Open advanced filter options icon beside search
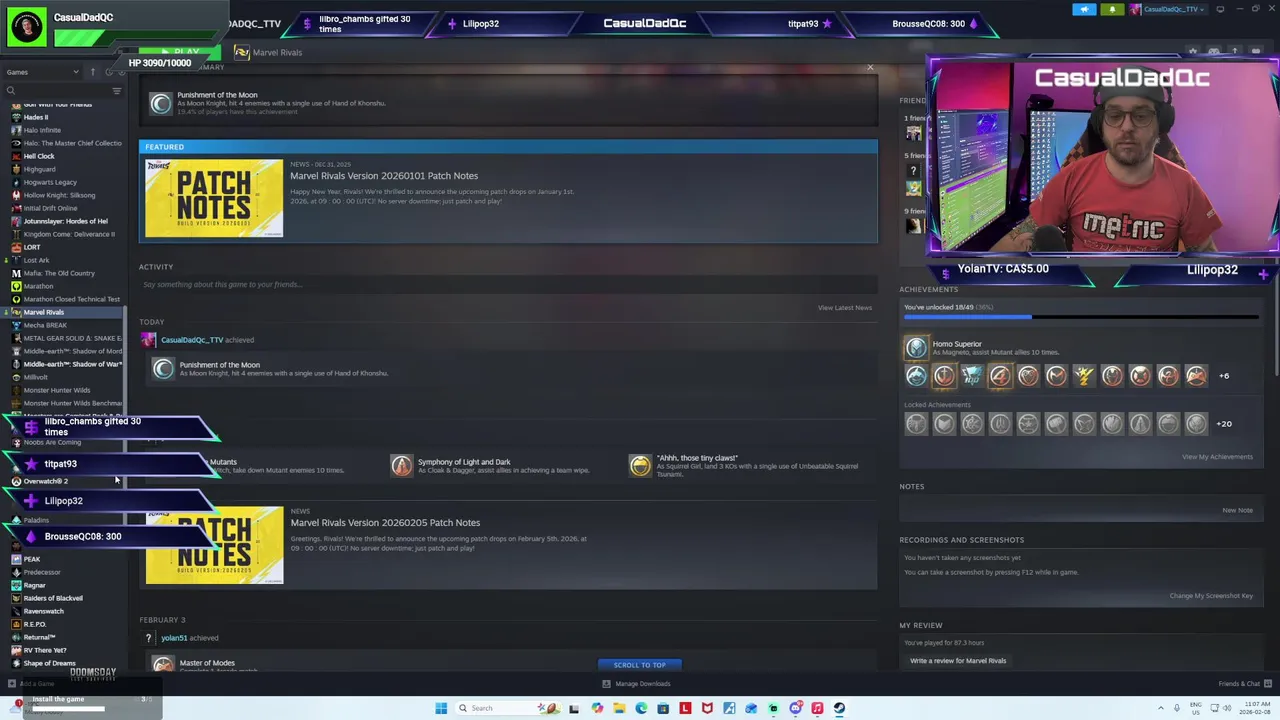Screen dimensions: 1280x720 click(117, 91)
